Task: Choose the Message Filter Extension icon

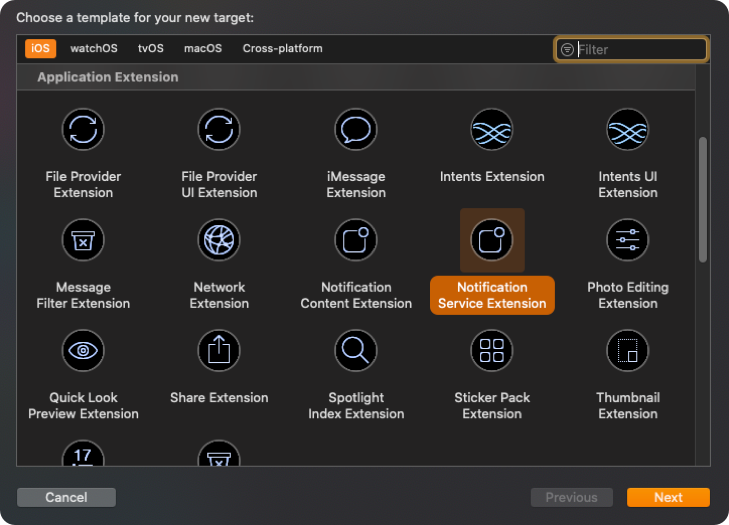Action: pos(83,240)
